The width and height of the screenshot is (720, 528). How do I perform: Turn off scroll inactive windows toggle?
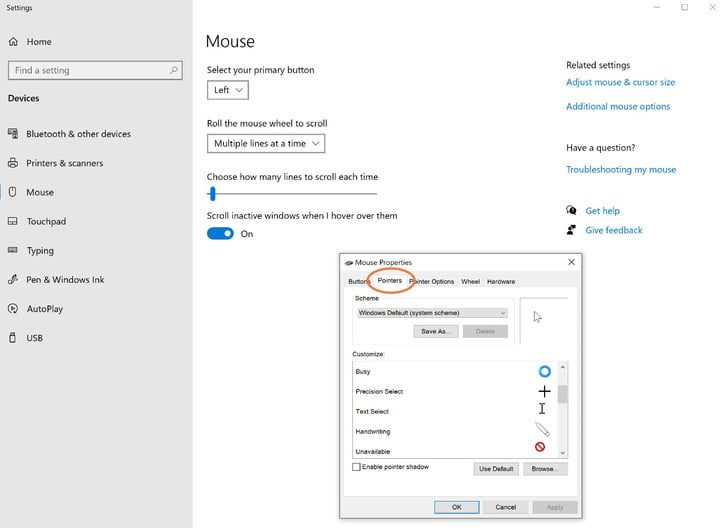pos(220,234)
